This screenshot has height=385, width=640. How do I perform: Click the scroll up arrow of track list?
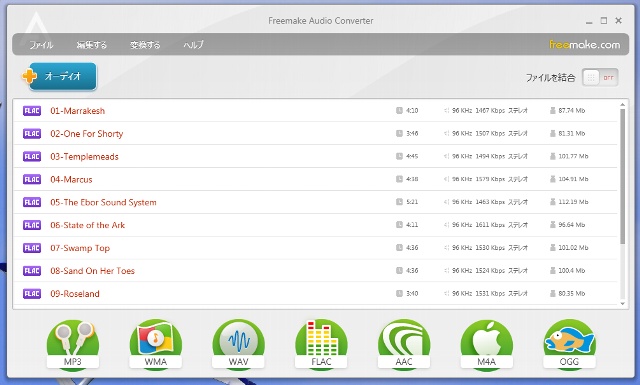622,105
